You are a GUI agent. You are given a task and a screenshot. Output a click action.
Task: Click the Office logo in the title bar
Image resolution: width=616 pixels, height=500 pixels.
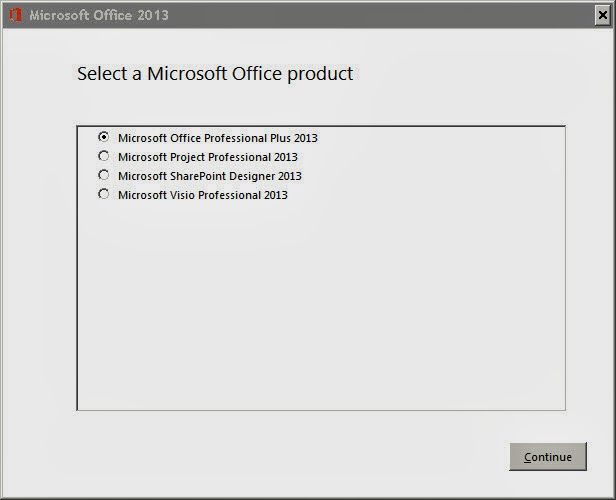(15, 15)
